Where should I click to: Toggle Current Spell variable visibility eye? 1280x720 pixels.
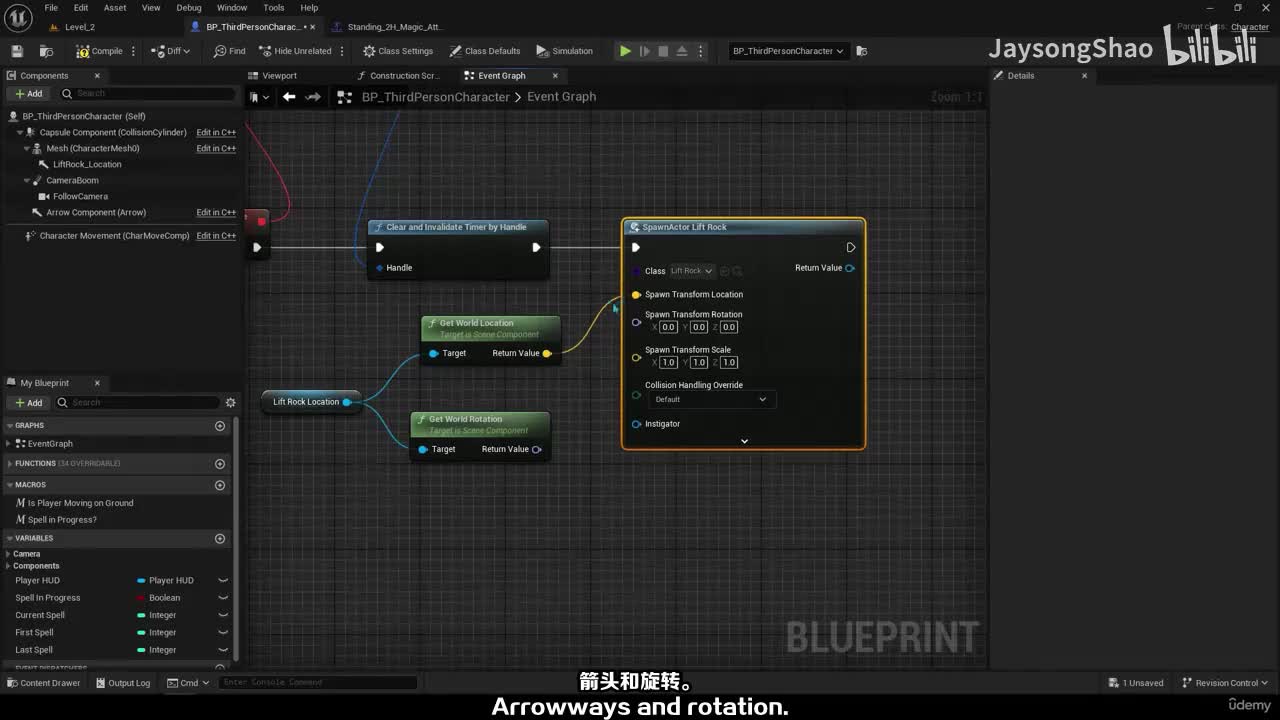click(x=223, y=616)
